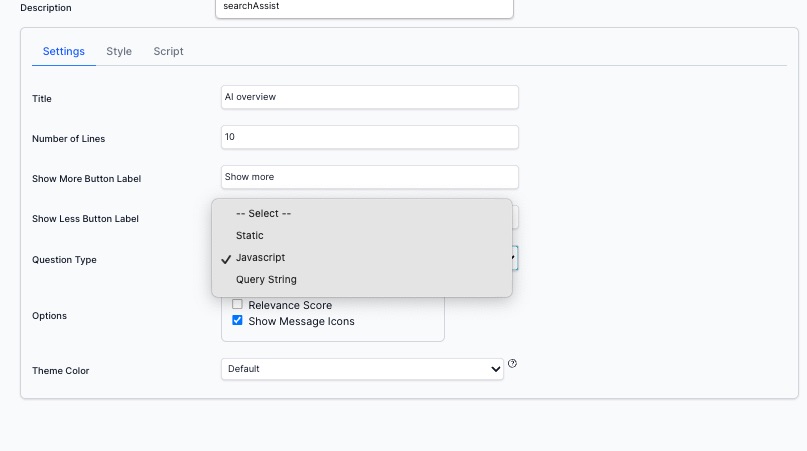This screenshot has width=807, height=451.
Task: Click the Relevance Score label text
Action: [x=290, y=305]
